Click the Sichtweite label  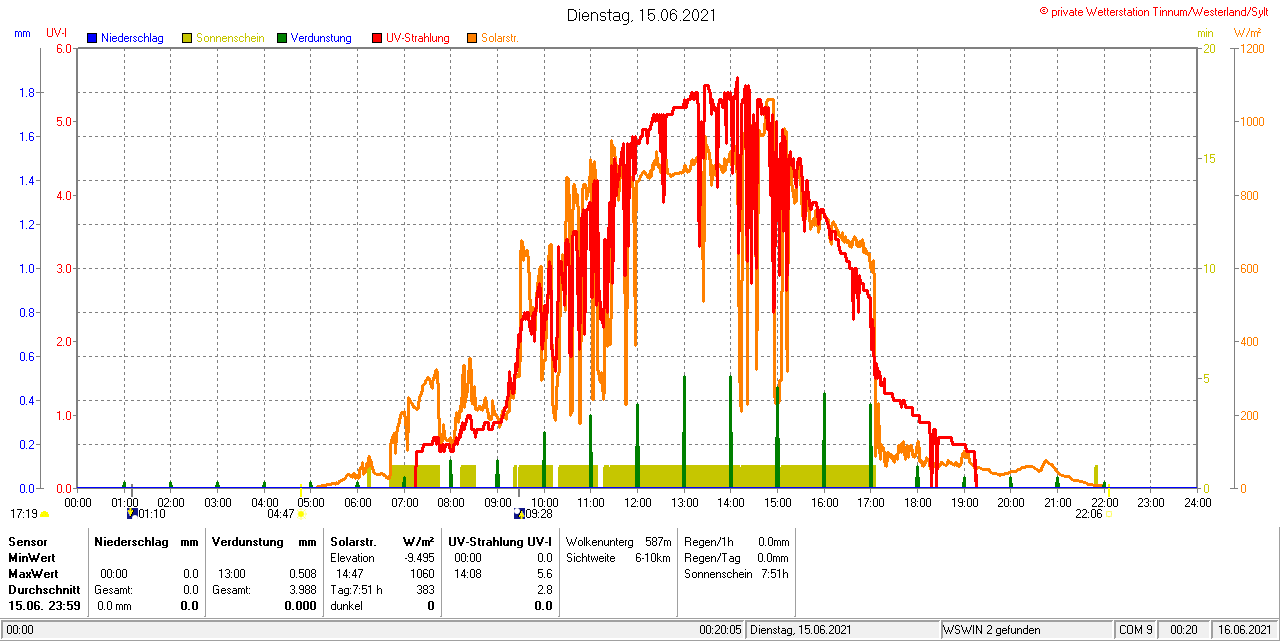(589, 557)
